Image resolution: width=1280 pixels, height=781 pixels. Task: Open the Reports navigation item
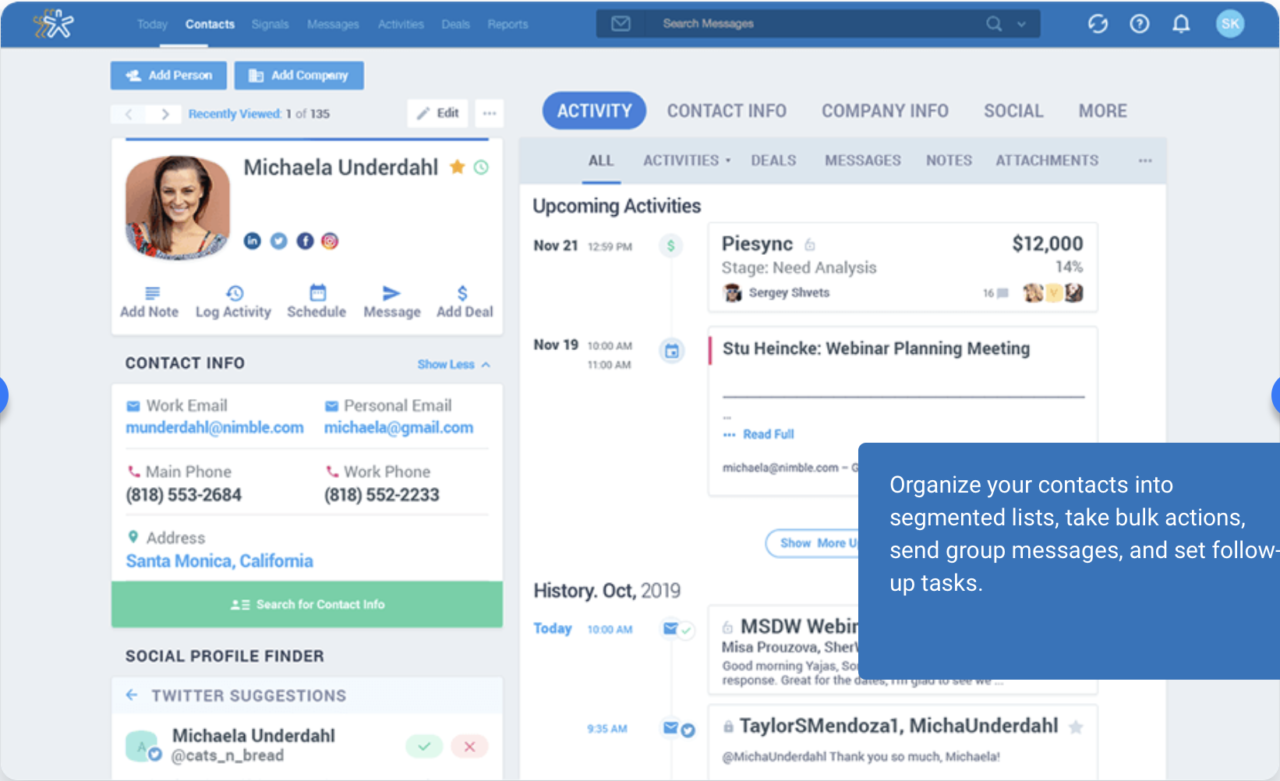(x=508, y=24)
